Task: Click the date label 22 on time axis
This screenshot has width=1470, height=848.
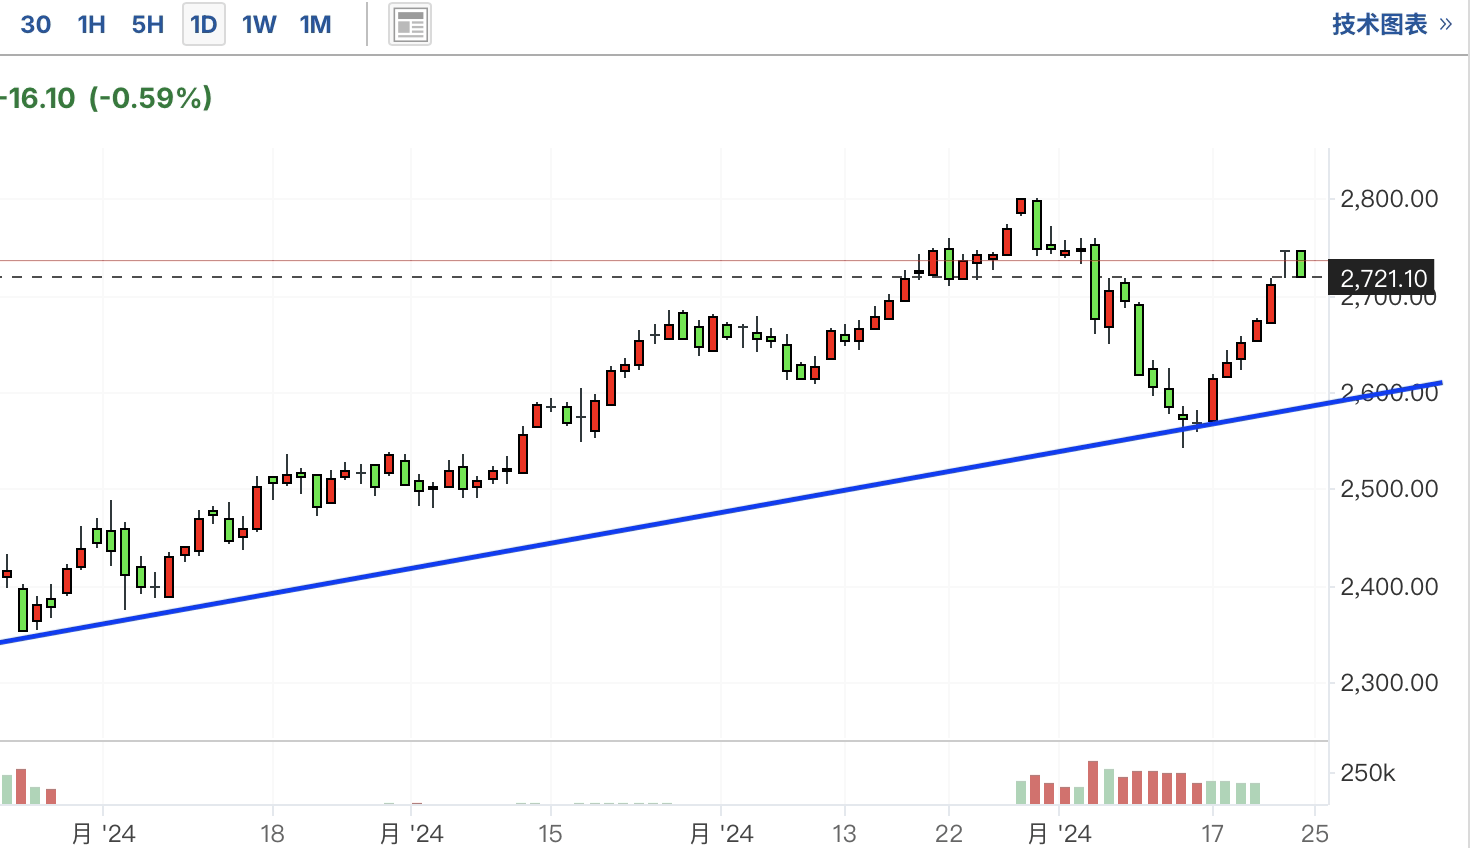Action: click(x=948, y=833)
